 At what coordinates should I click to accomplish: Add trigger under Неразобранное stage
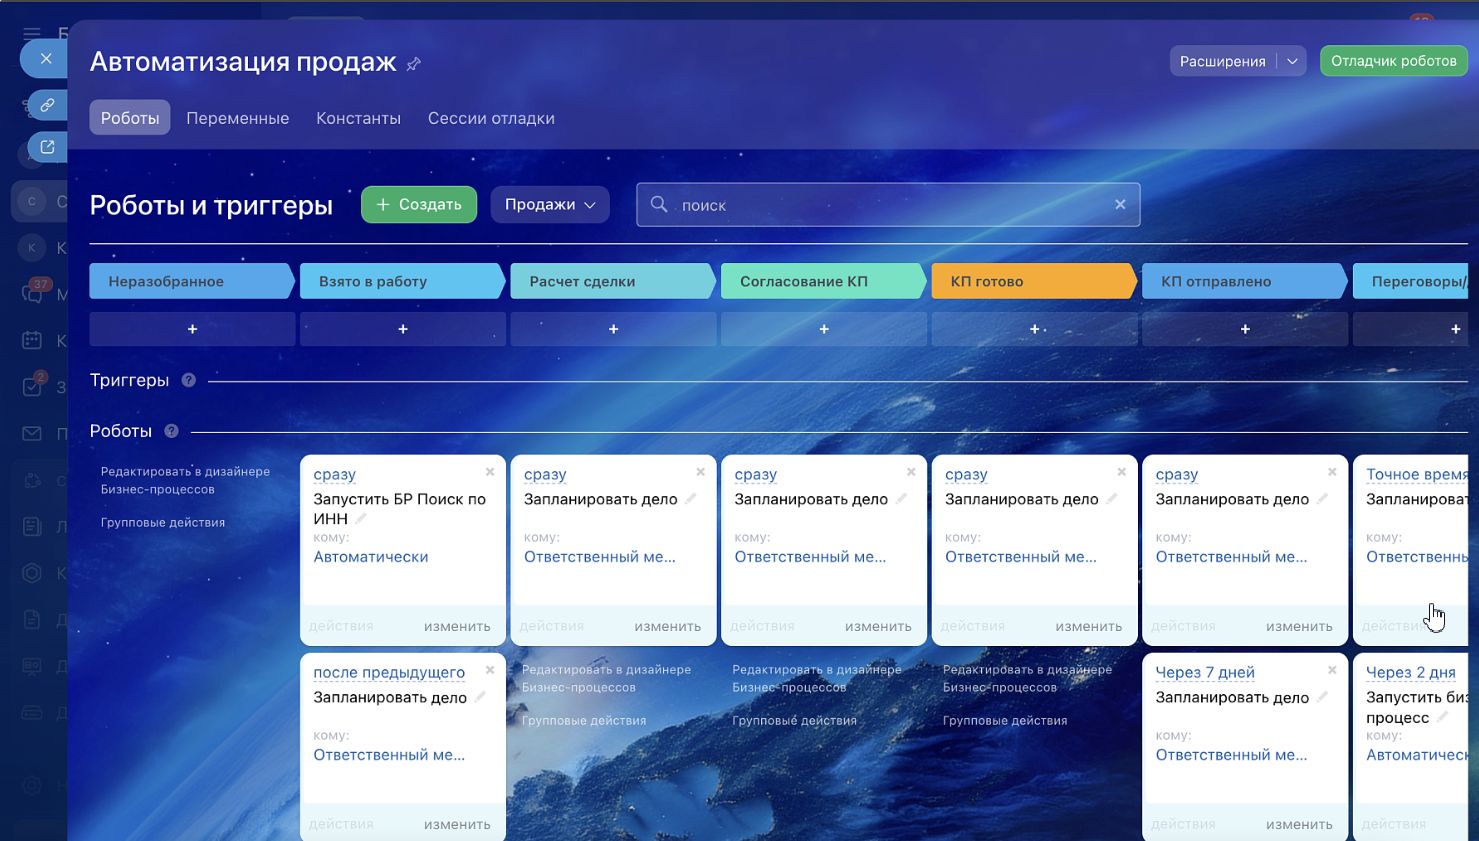[x=192, y=329]
